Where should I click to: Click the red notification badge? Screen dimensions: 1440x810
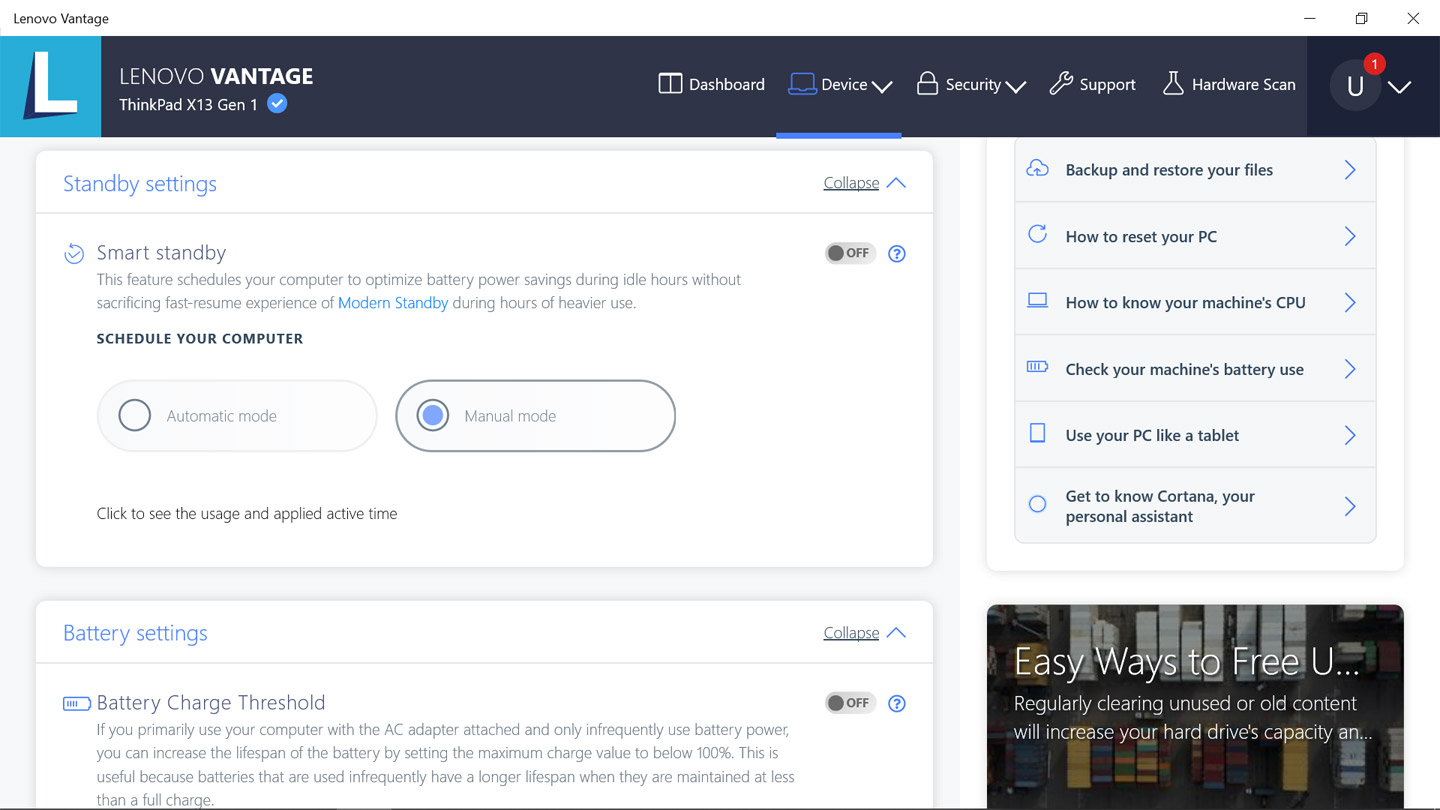[1375, 64]
